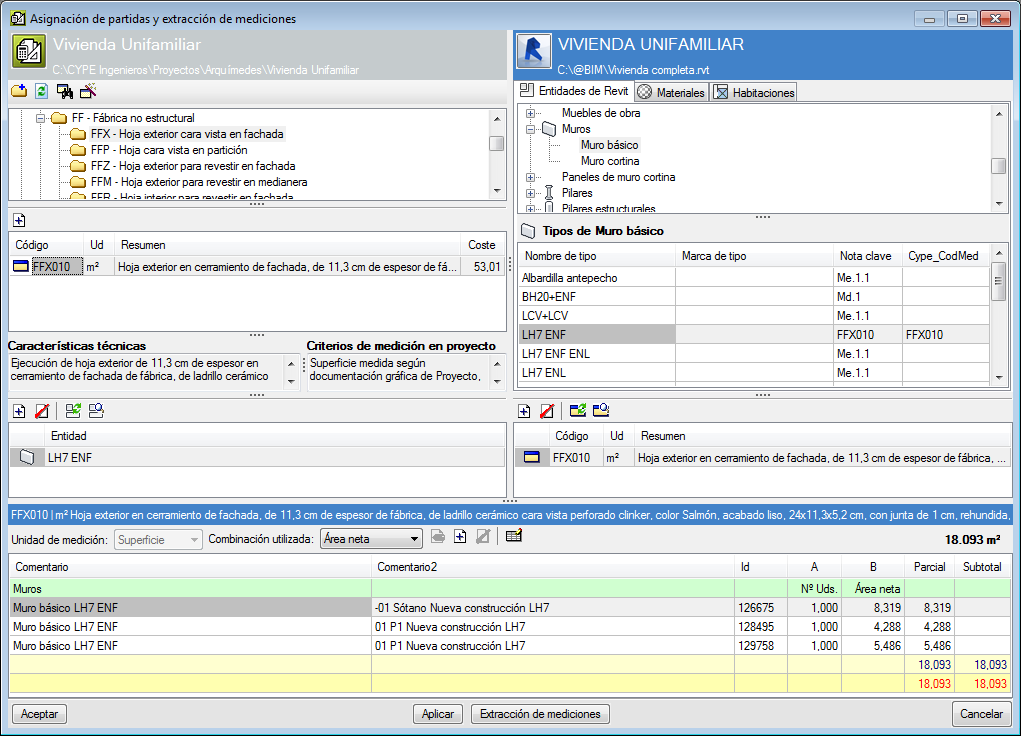Screen dimensions: 1021x736
Task: Click the Aceptar button
Action: tap(39, 714)
